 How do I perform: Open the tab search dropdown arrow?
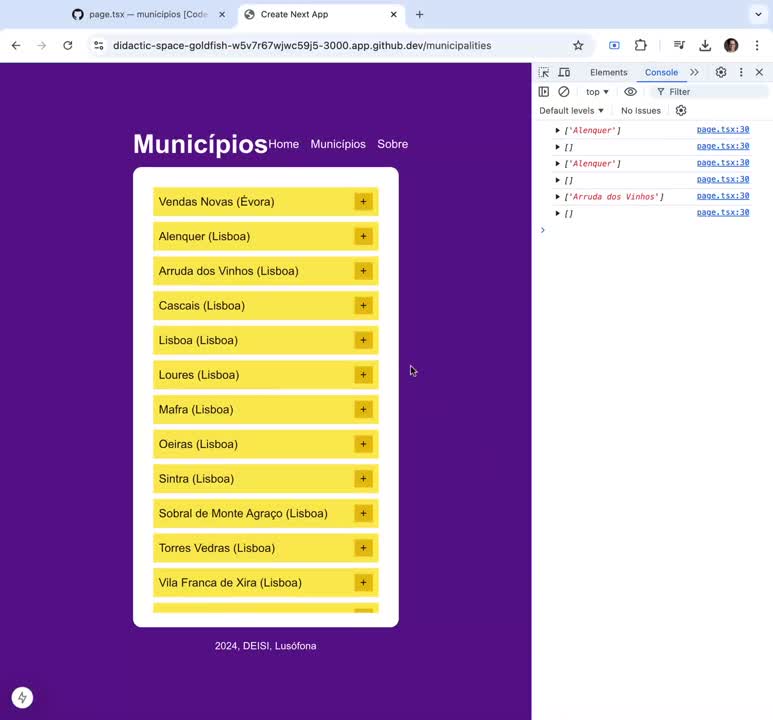(x=758, y=14)
